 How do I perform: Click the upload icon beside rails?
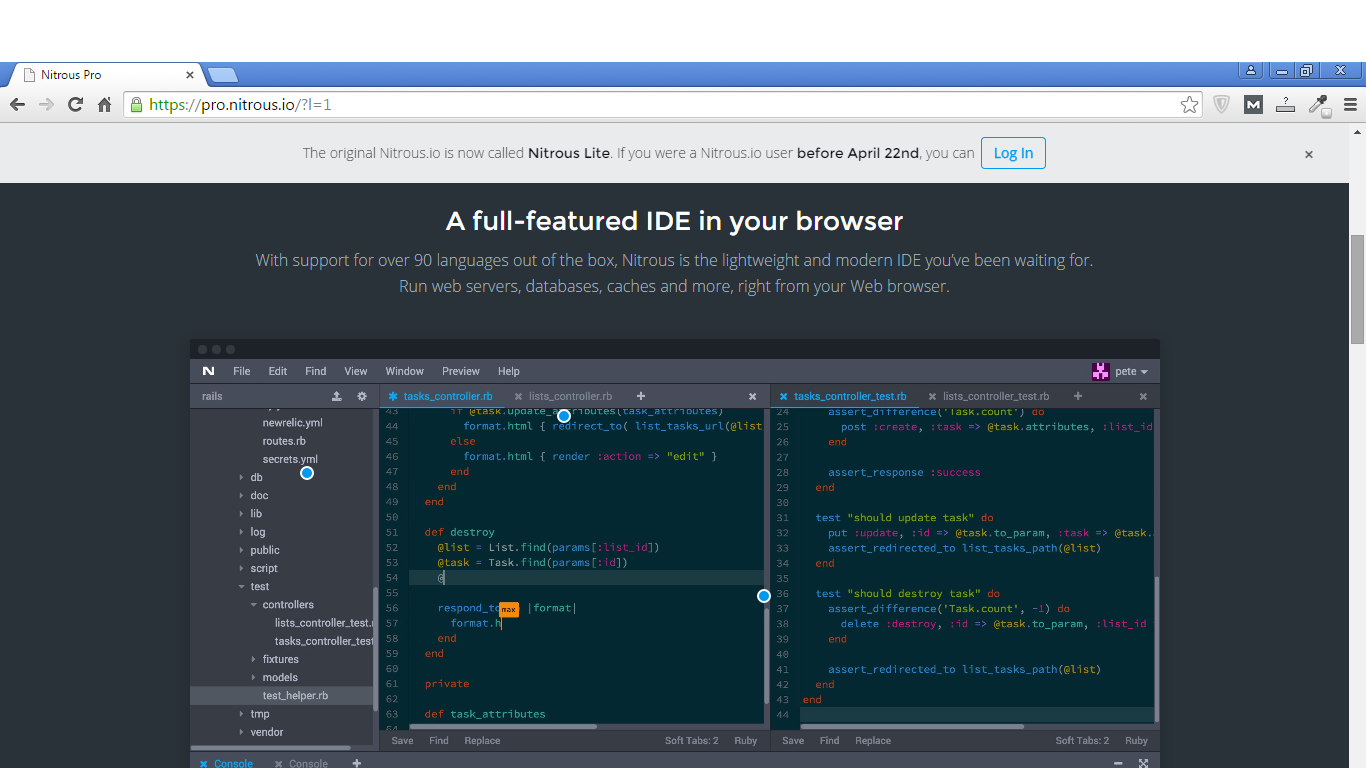[x=337, y=396]
